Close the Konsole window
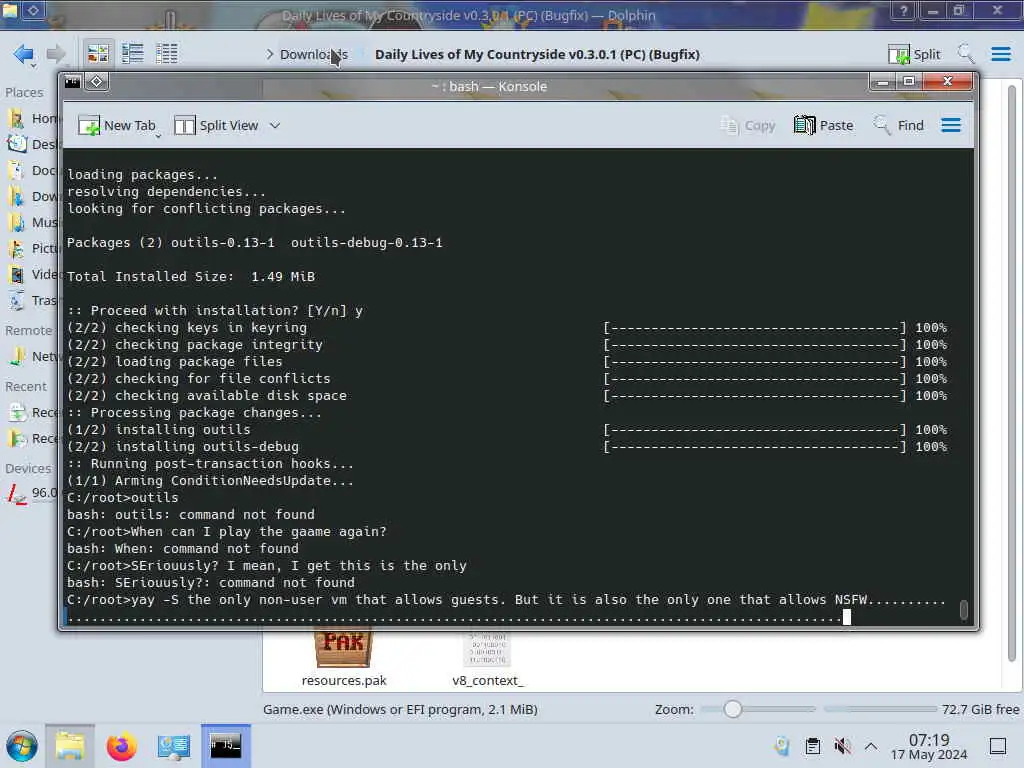1024x768 pixels. tap(948, 82)
